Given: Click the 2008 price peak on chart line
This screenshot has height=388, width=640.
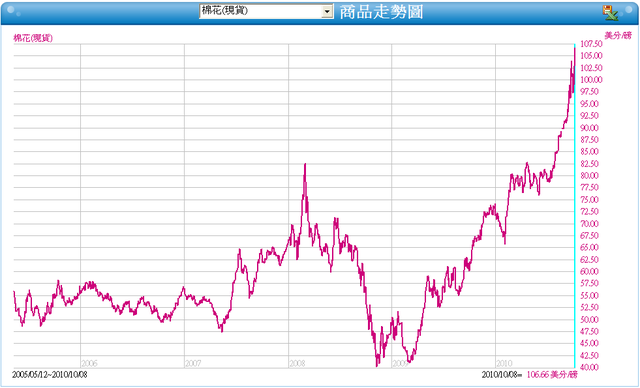Looking at the screenshot, I should (305, 164).
